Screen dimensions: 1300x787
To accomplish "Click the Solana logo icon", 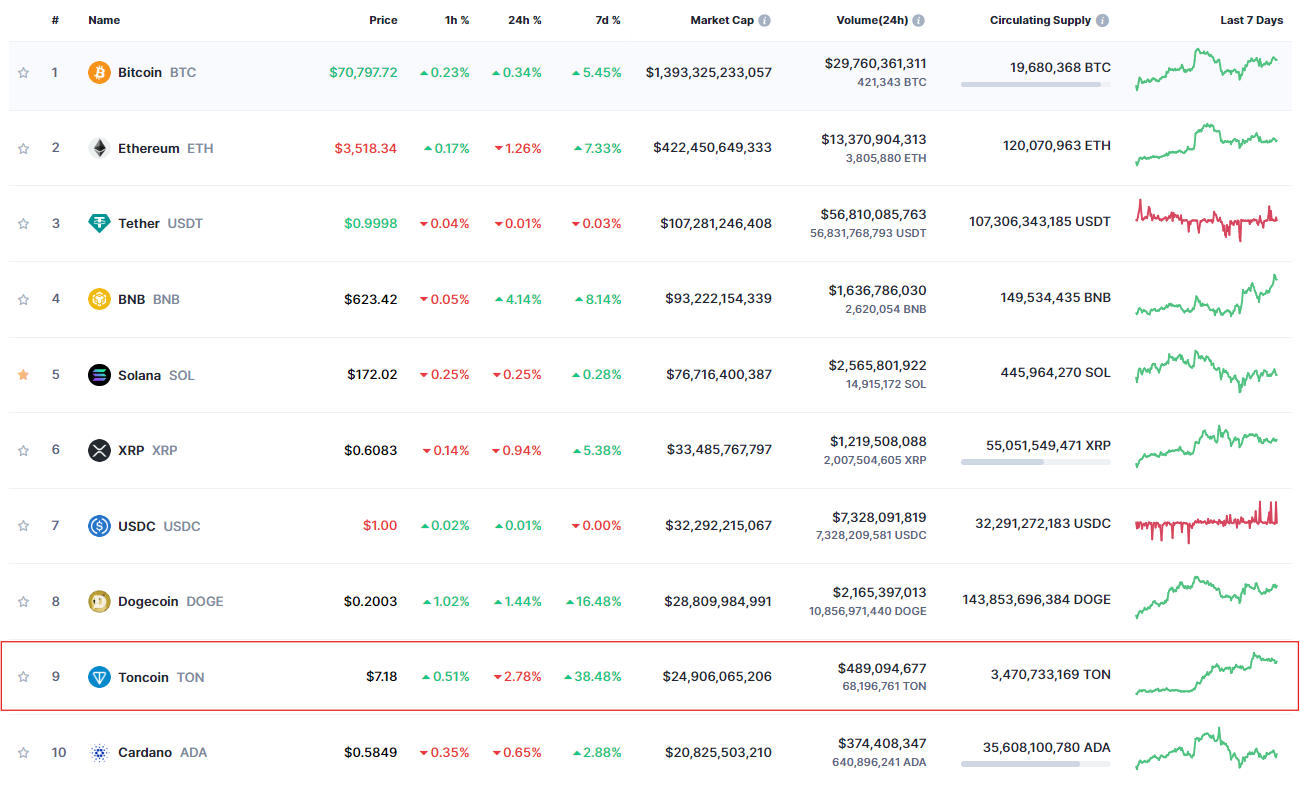I will click(99, 375).
